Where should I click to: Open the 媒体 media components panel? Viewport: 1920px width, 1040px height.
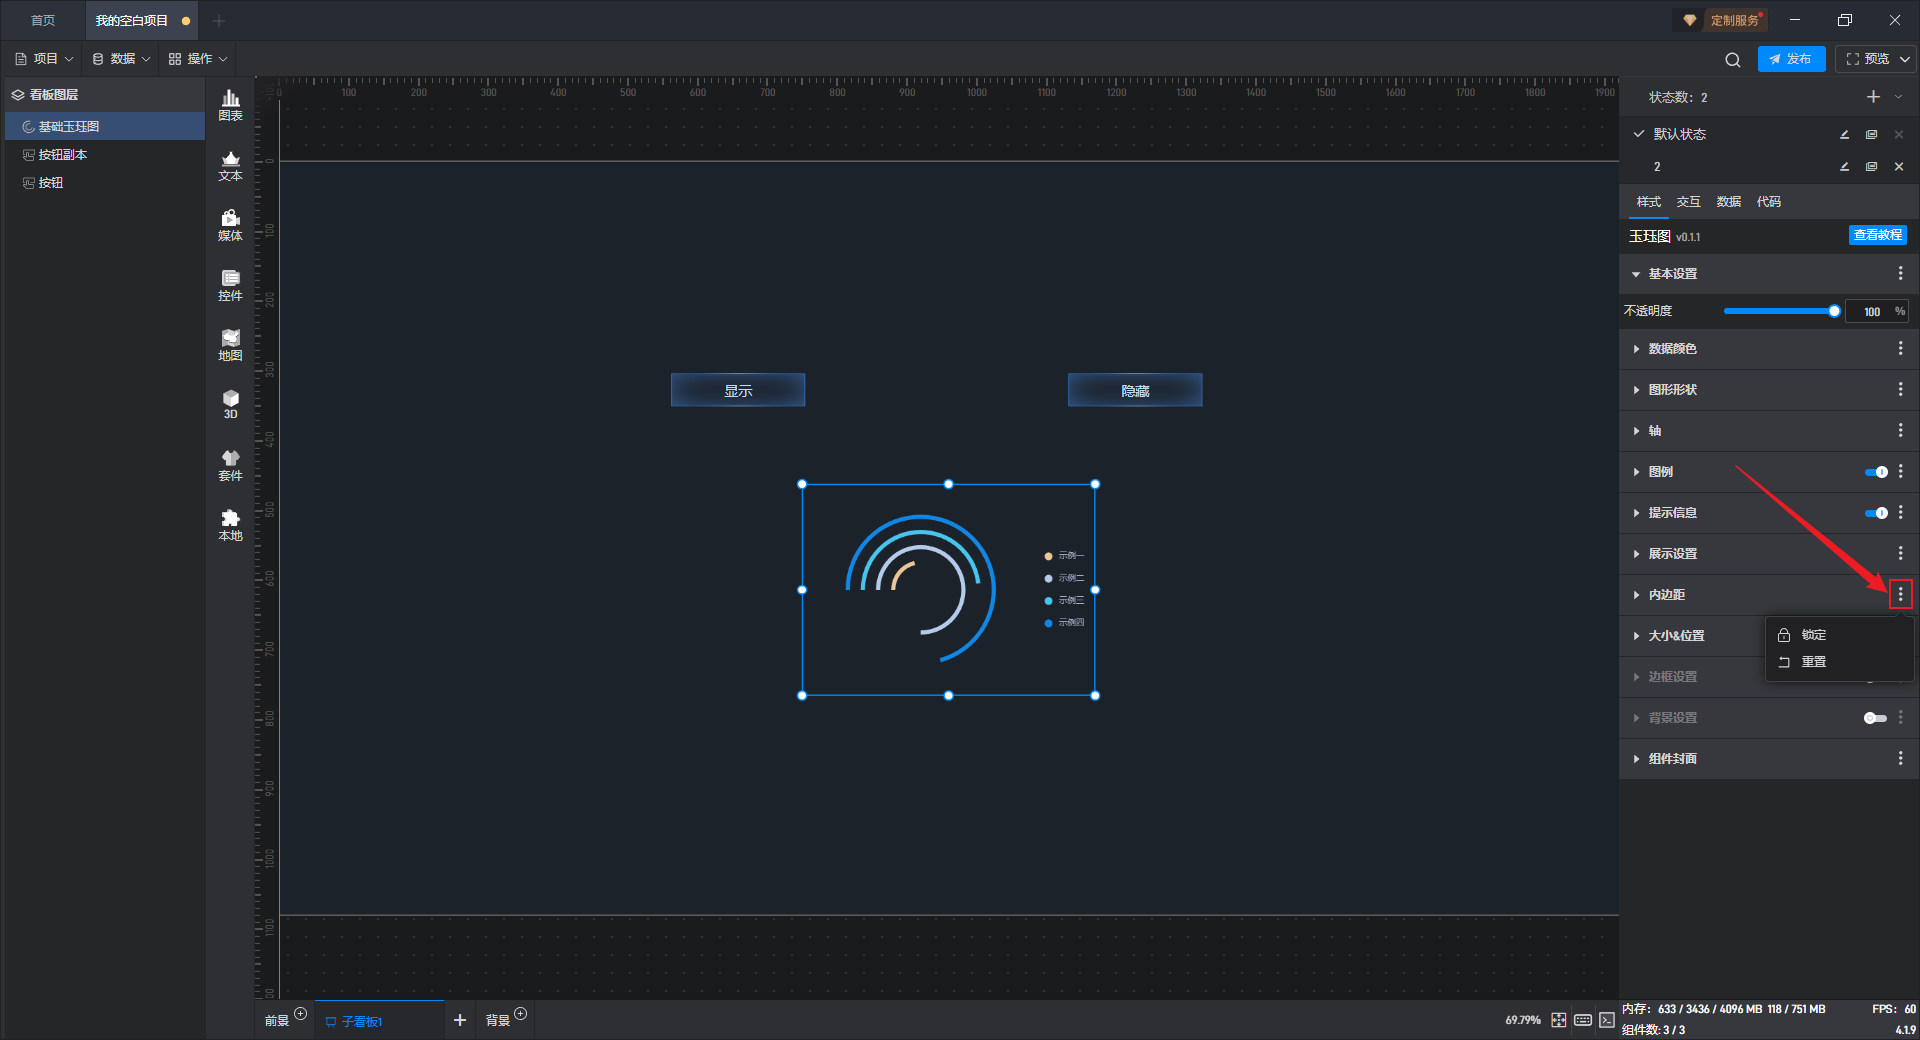click(230, 226)
